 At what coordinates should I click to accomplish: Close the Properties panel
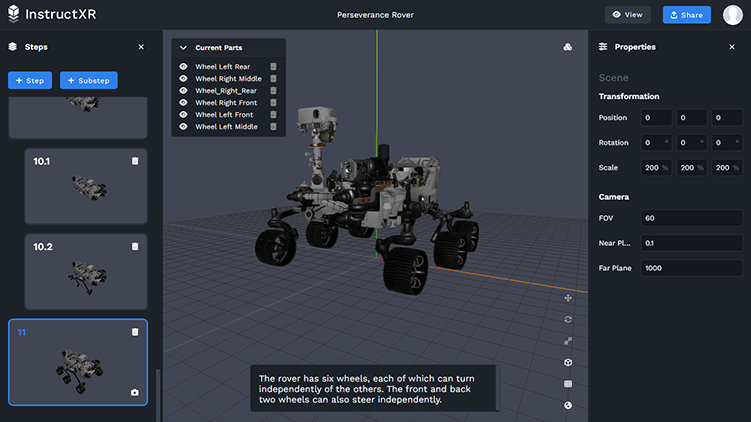(732, 47)
